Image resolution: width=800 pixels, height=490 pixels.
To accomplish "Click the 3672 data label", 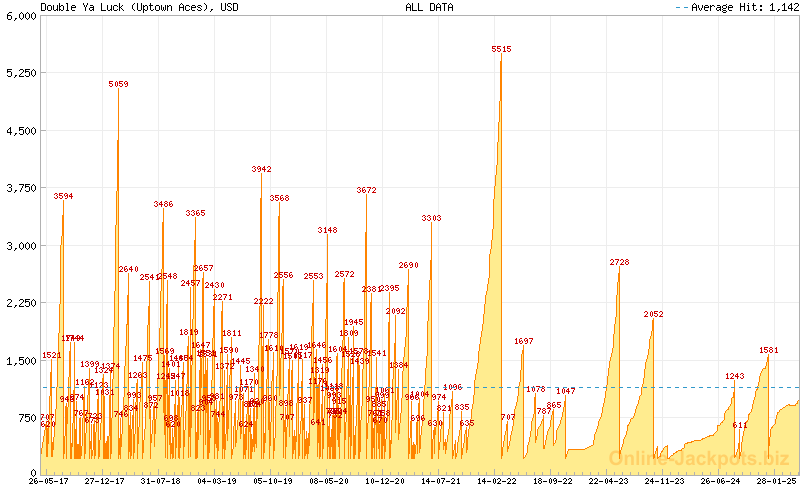I will pyautogui.click(x=366, y=189).
